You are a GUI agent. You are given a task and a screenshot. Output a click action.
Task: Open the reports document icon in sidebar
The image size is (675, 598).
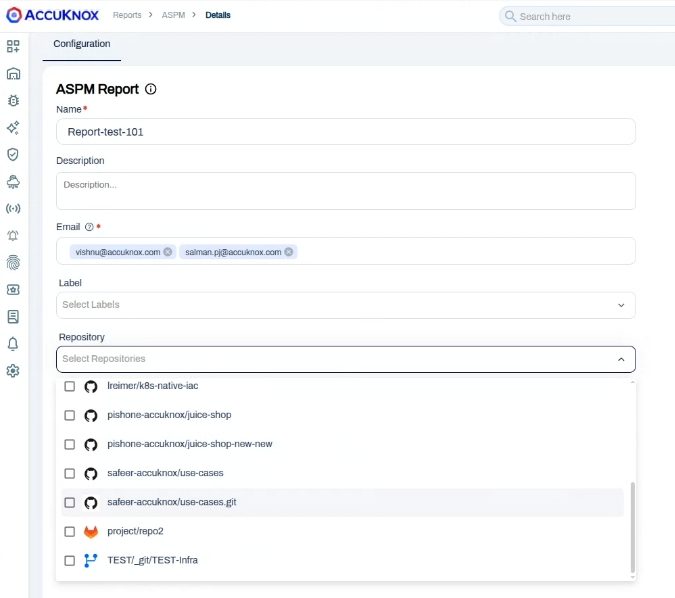13,317
